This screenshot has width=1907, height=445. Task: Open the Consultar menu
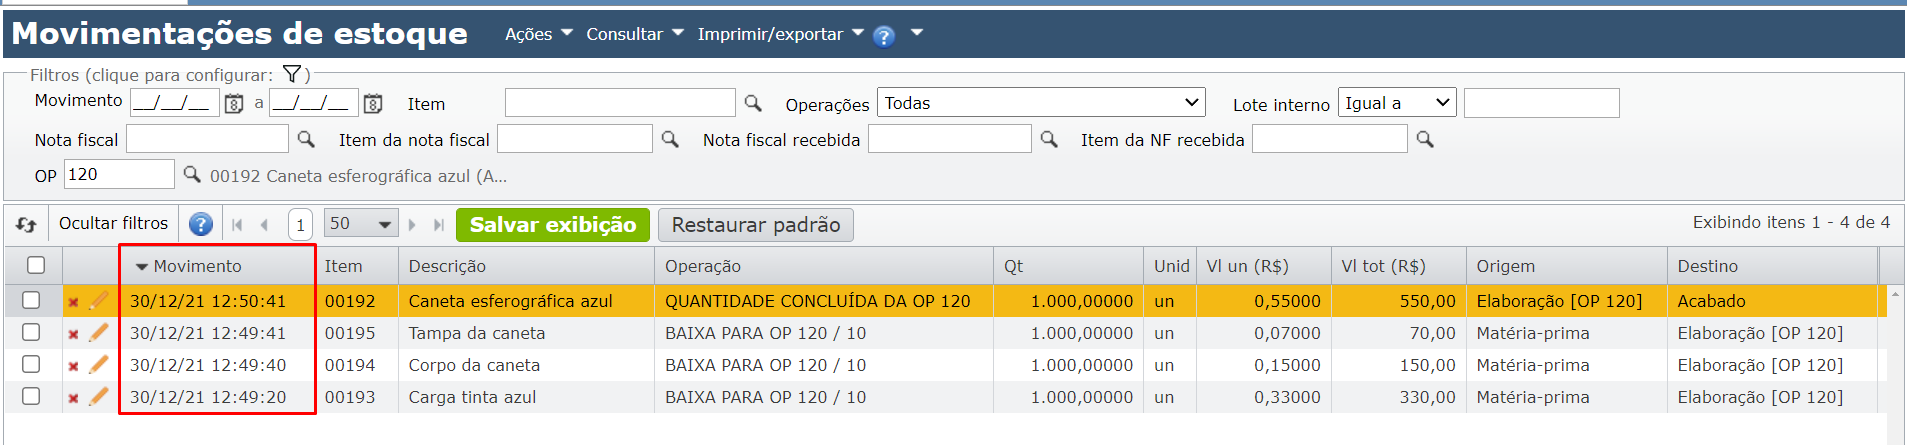[x=635, y=34]
